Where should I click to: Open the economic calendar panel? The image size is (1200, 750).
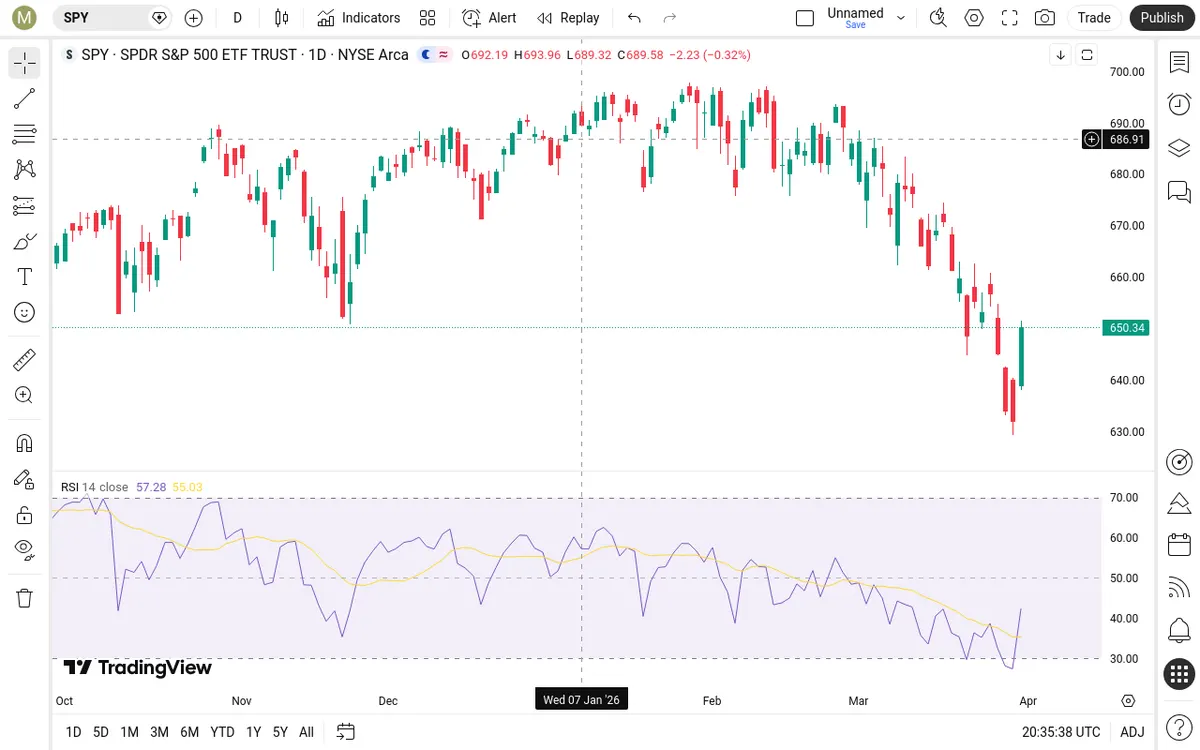1180,545
